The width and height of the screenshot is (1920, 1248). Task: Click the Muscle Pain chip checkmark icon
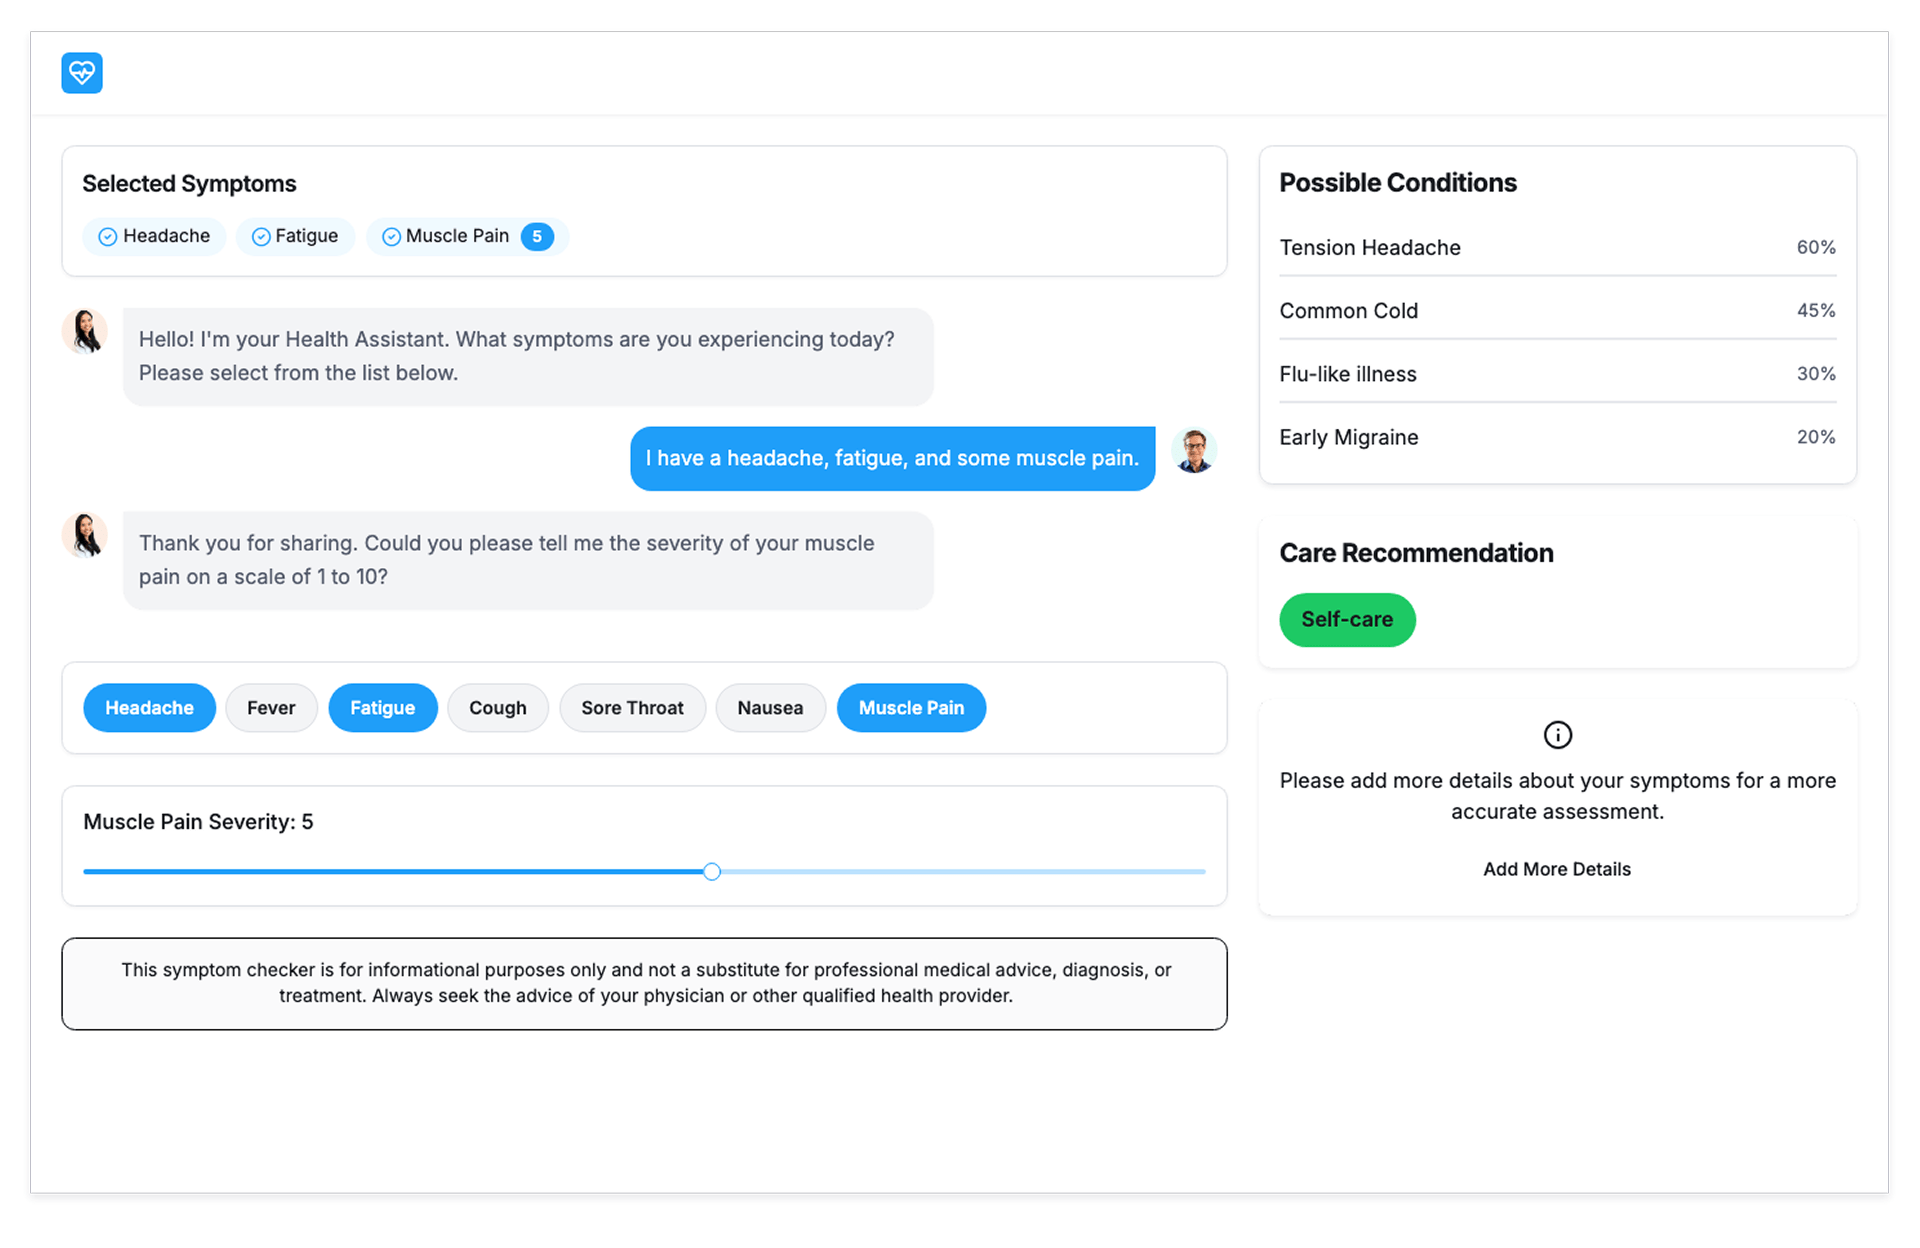[391, 237]
